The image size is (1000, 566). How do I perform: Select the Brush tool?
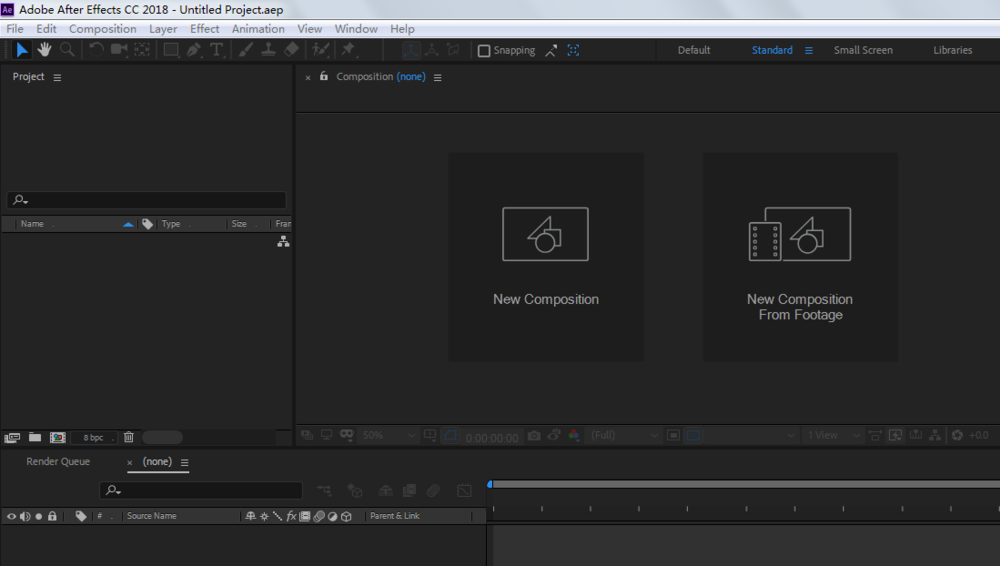(x=246, y=50)
